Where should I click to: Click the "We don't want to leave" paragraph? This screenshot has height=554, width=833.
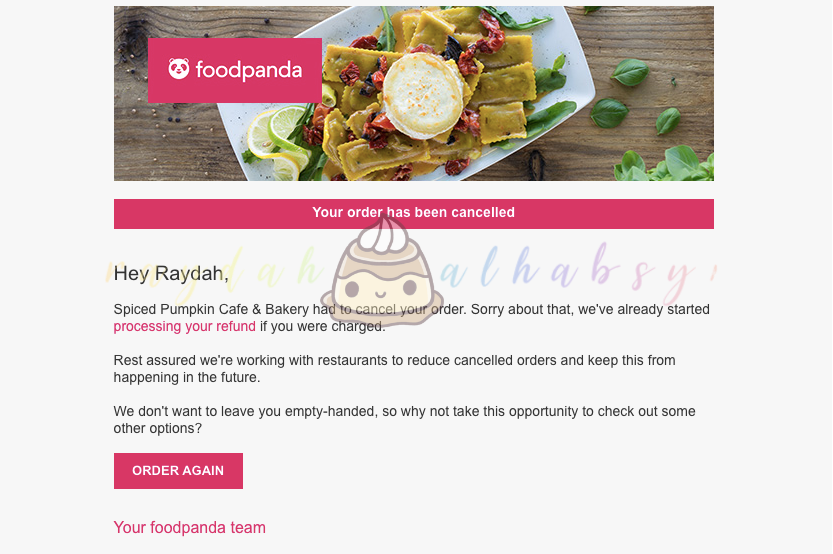404,420
